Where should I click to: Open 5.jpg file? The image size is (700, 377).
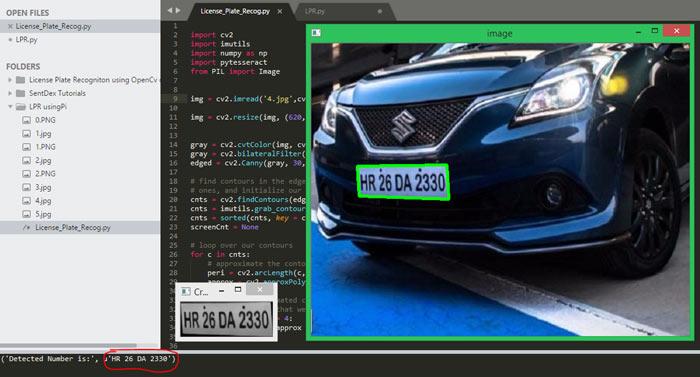tap(43, 214)
